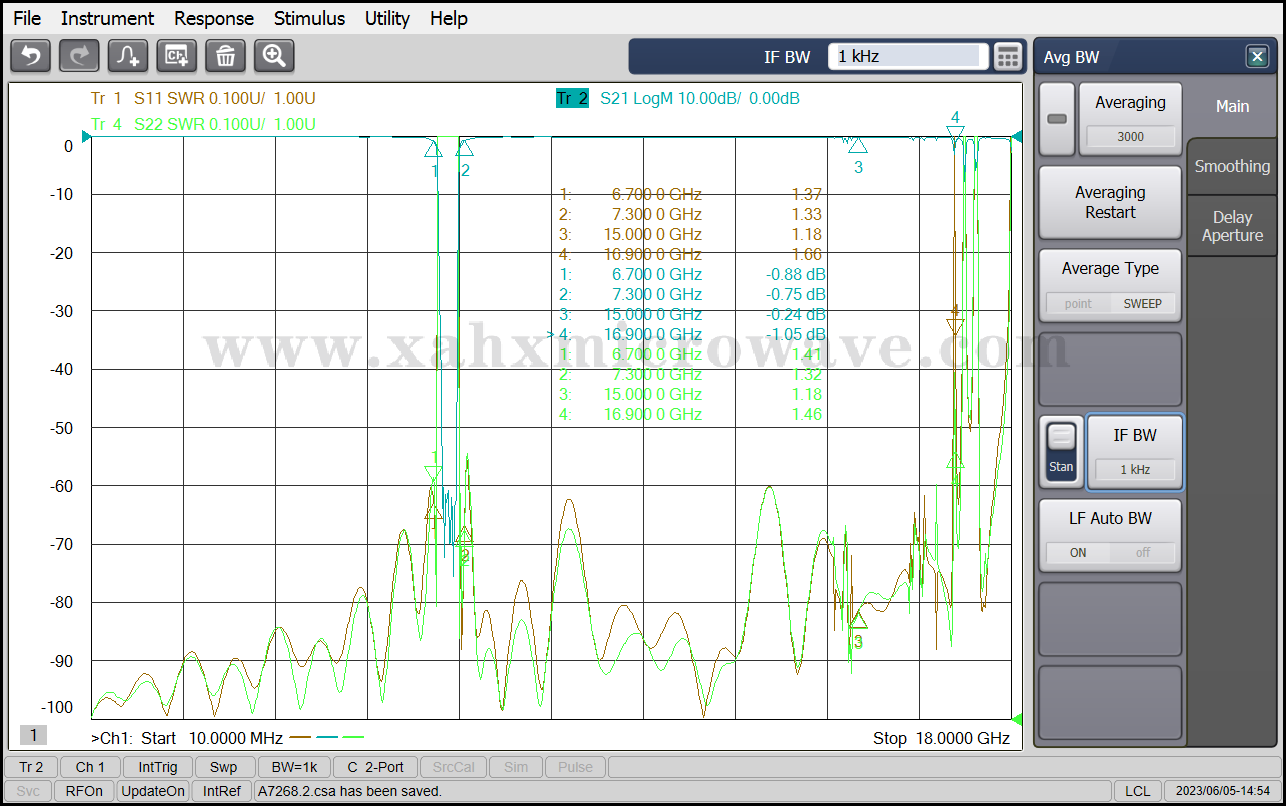The width and height of the screenshot is (1286, 806).
Task: Click the Ch 1 status bar button
Action: (90, 767)
